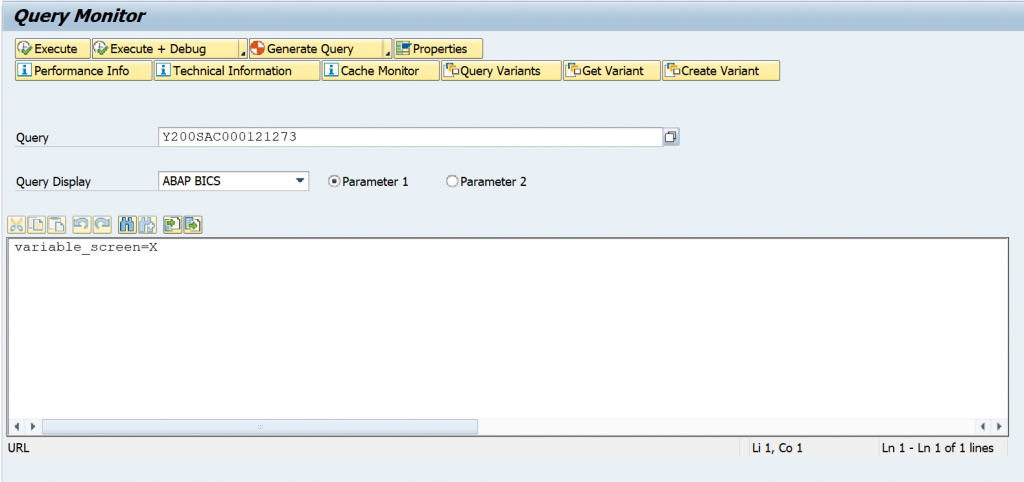The height and width of the screenshot is (482, 1024).
Task: Execute the query
Action: pos(52,49)
